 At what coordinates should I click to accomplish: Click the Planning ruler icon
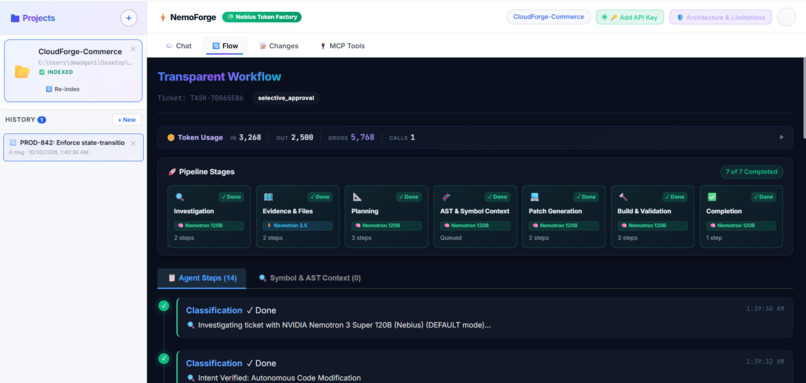(x=357, y=197)
